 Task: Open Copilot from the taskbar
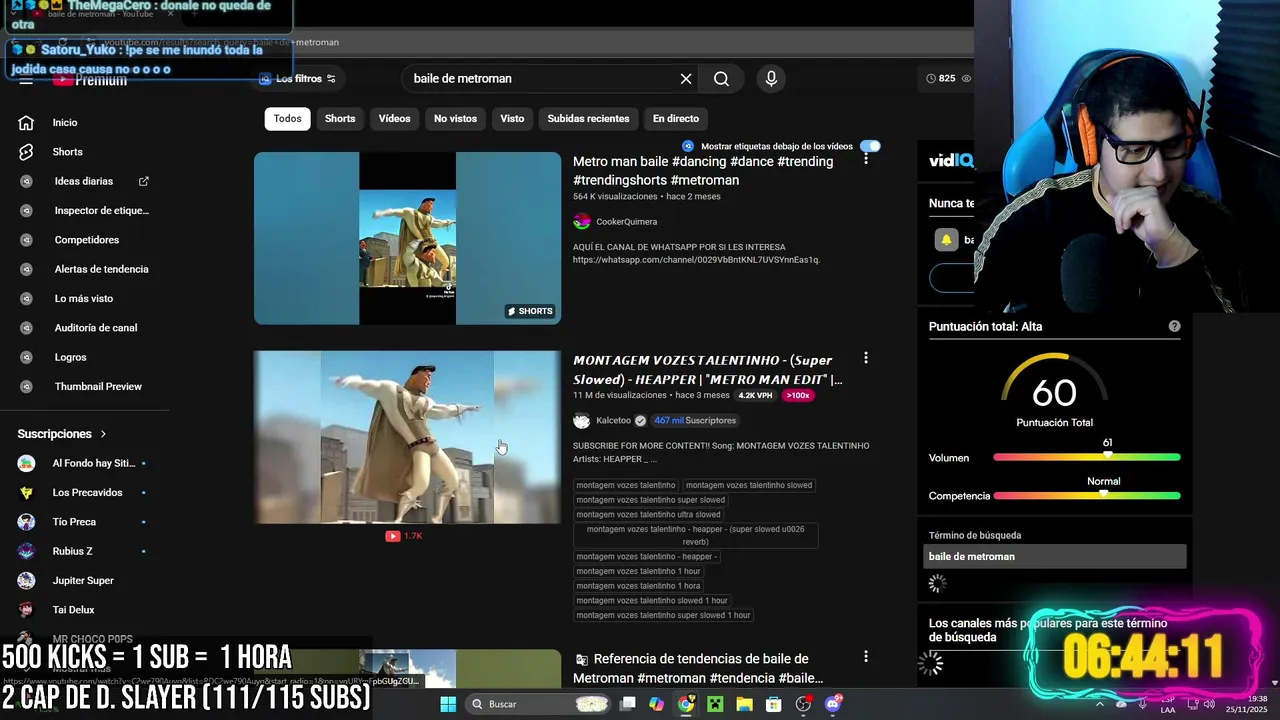click(x=656, y=704)
